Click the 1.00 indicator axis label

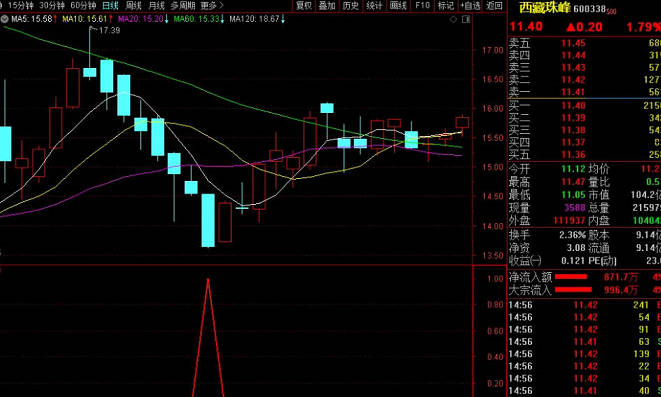click(x=495, y=279)
